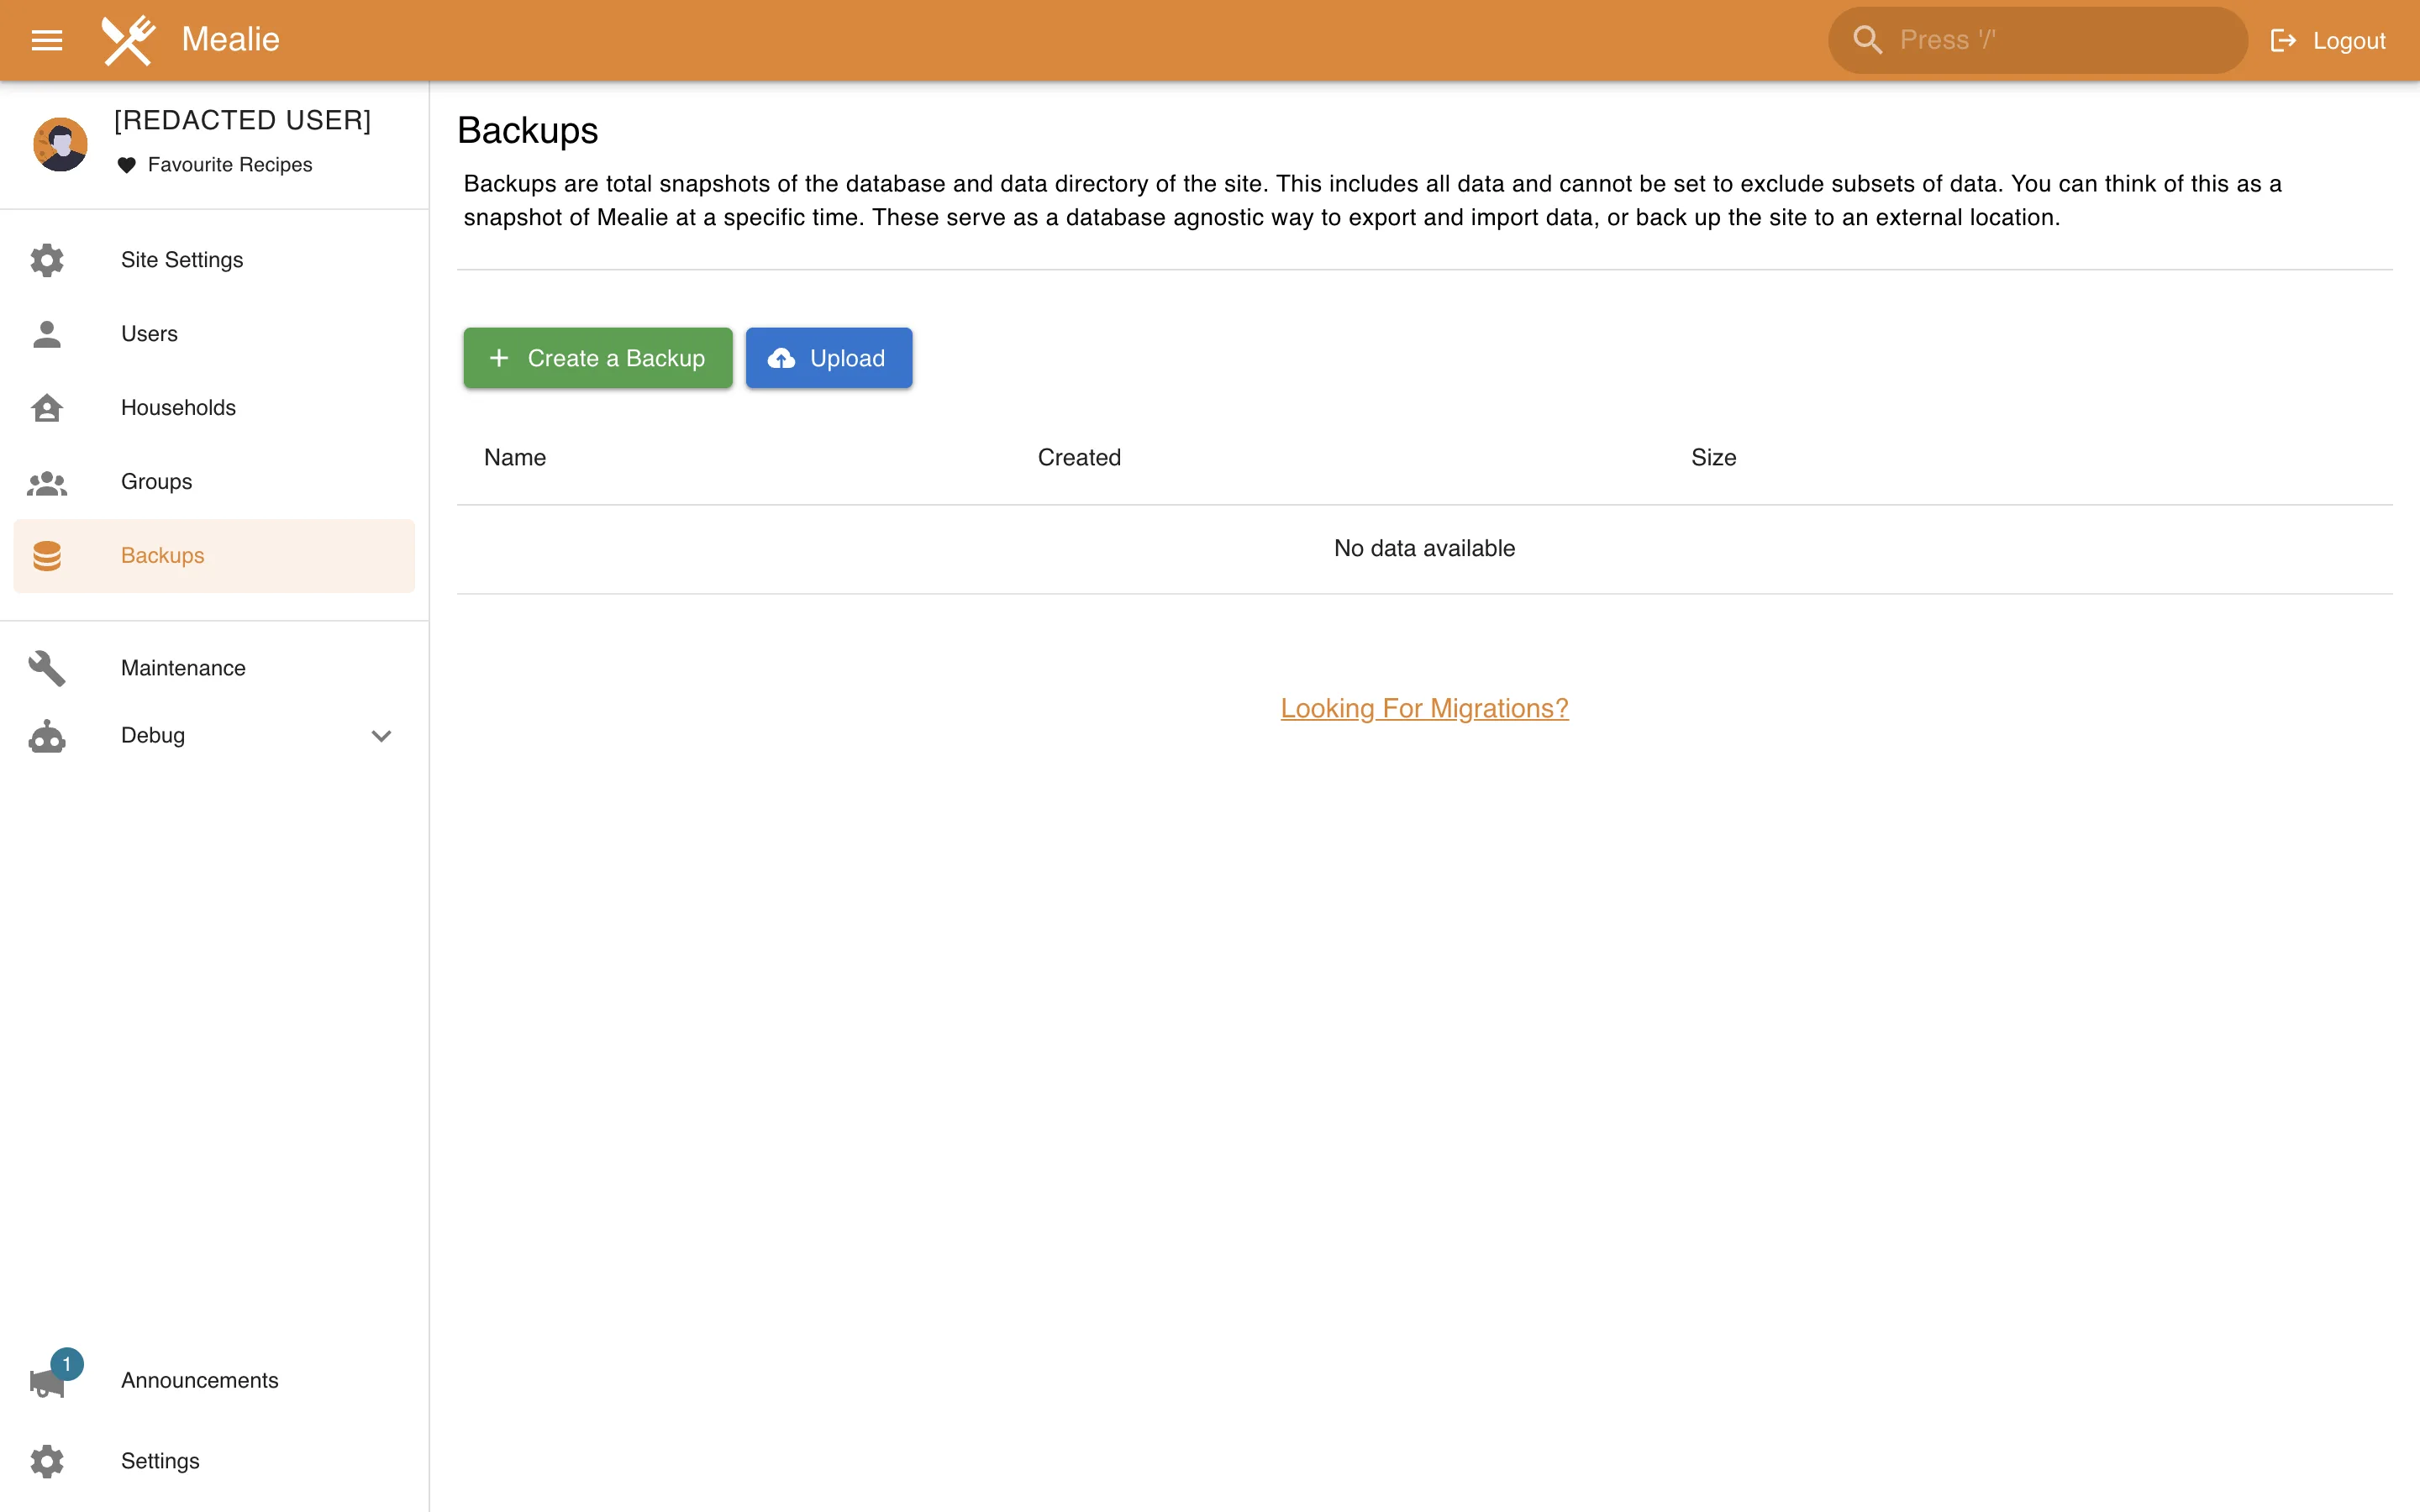Screen dimensions: 2420x1512
Task: Open the [REDACTED USER] profile name
Action: click(242, 120)
